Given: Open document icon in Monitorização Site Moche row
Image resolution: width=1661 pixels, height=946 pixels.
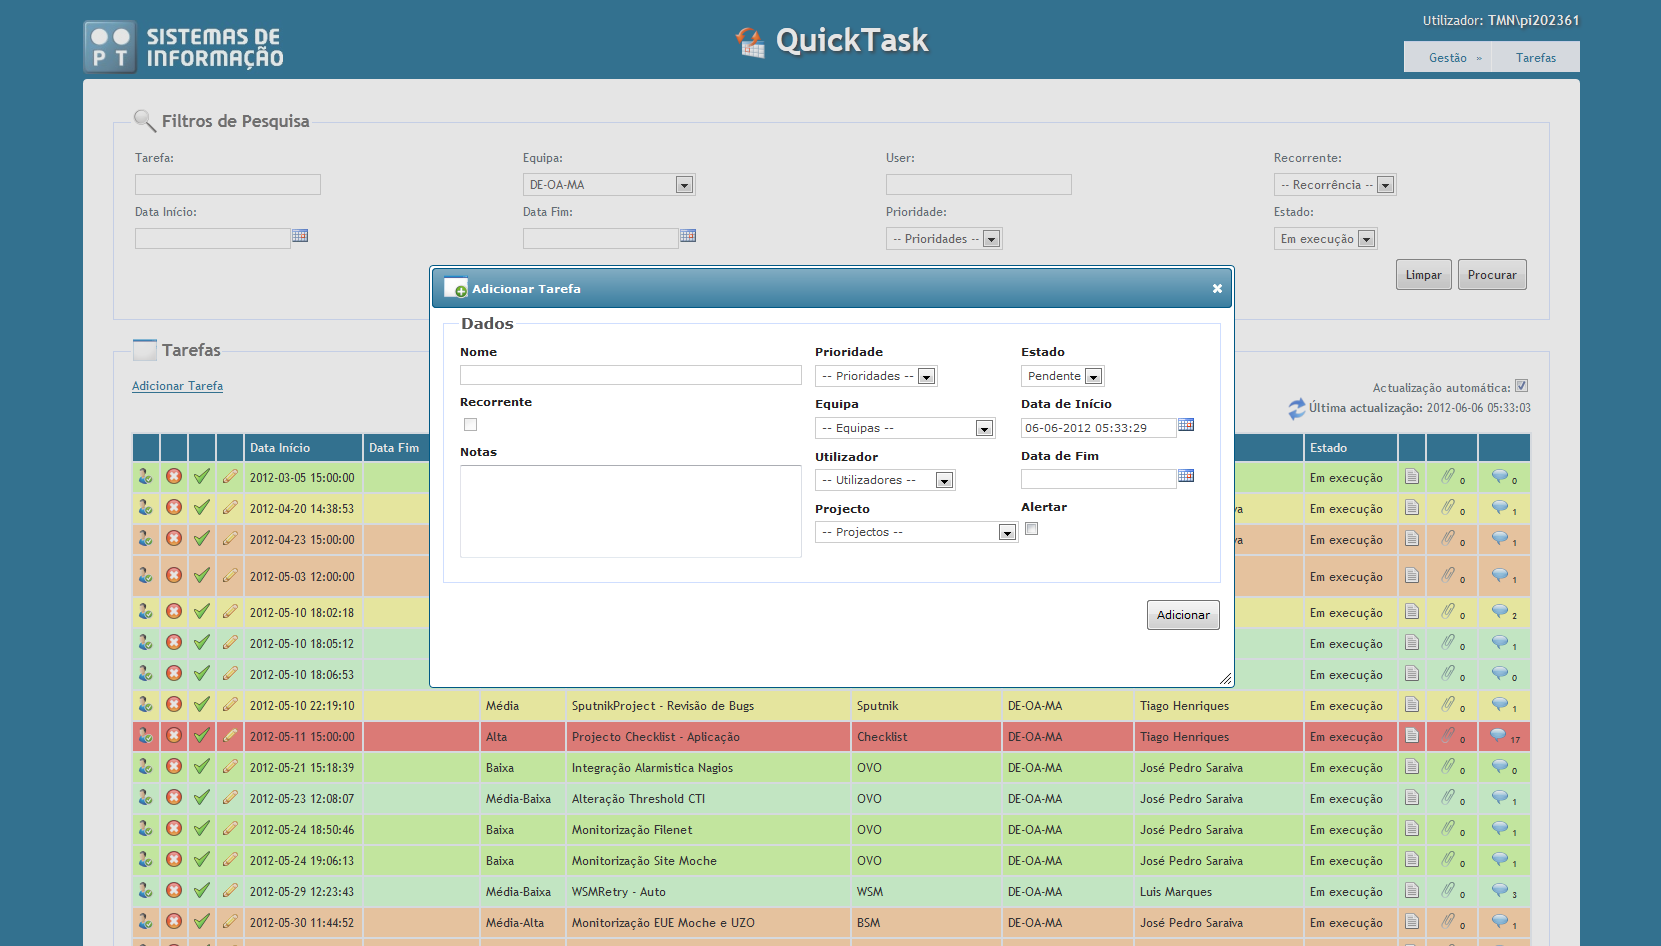Looking at the screenshot, I should point(1412,859).
